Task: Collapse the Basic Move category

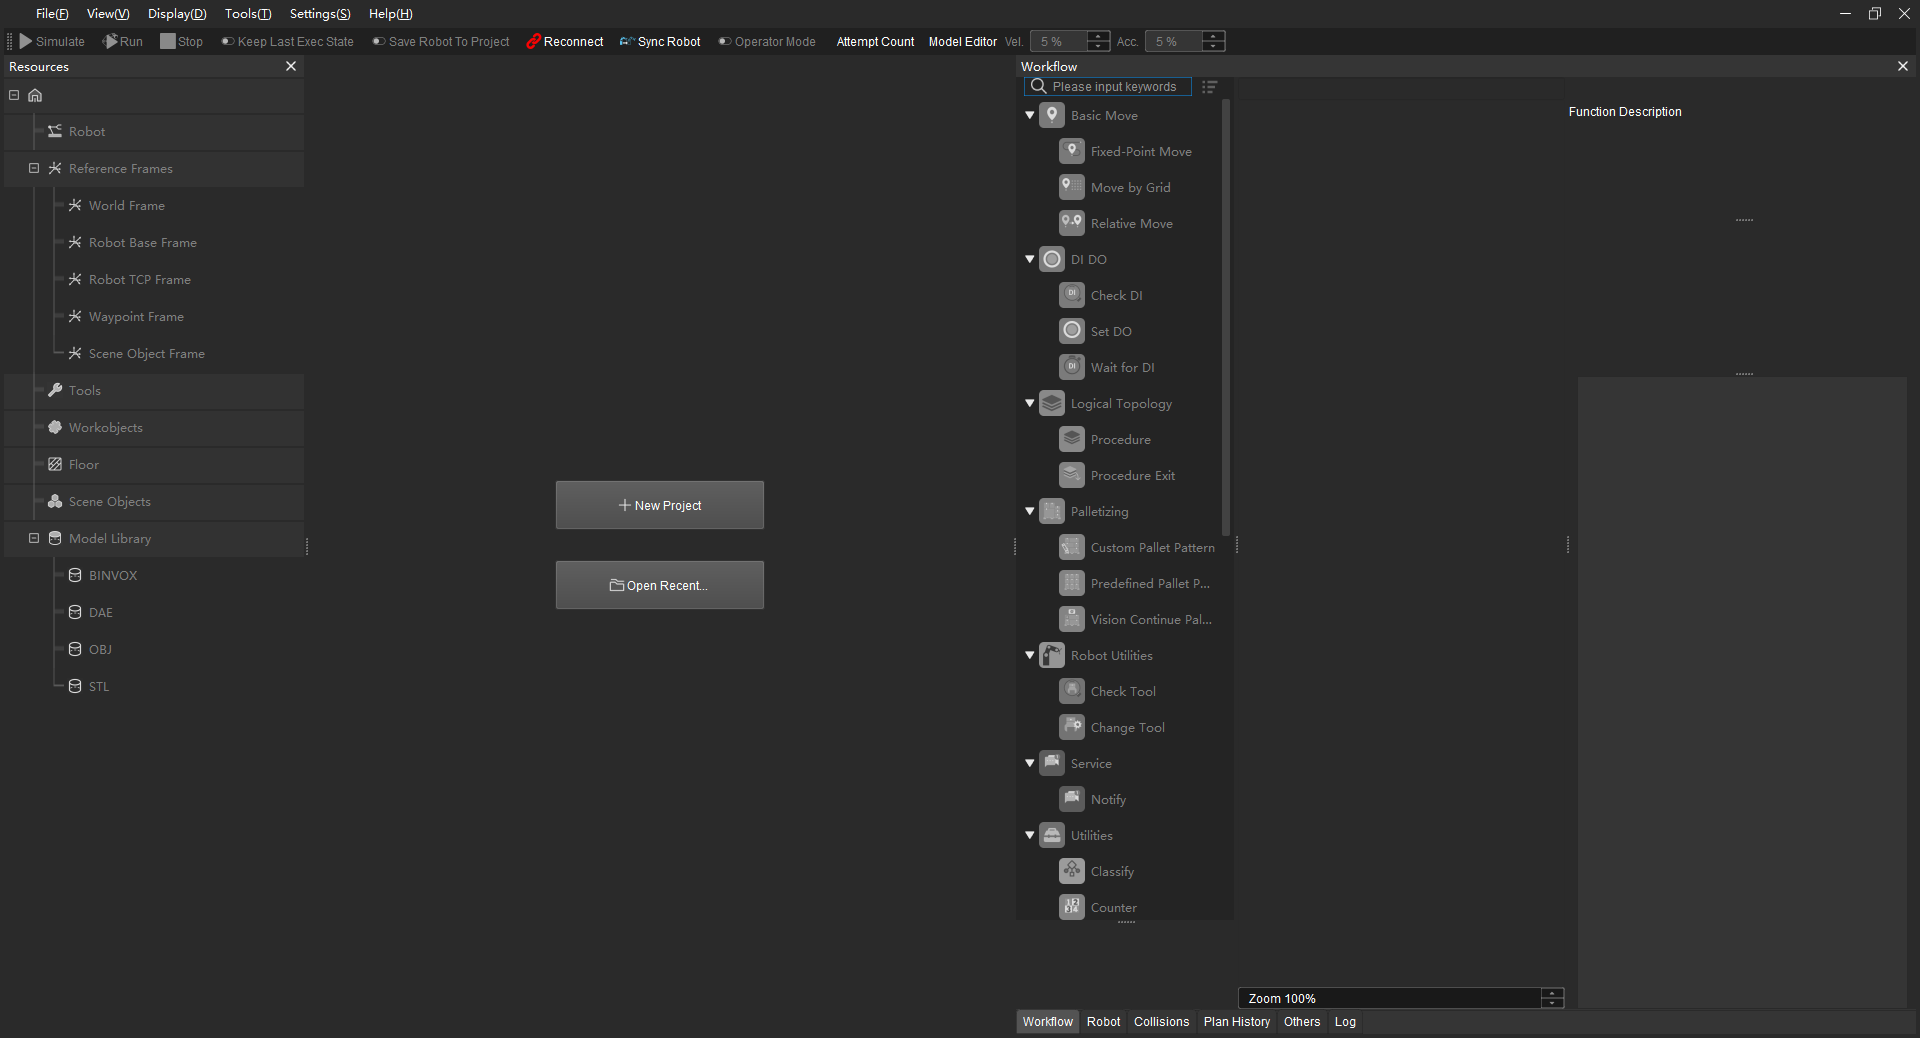Action: tap(1030, 115)
